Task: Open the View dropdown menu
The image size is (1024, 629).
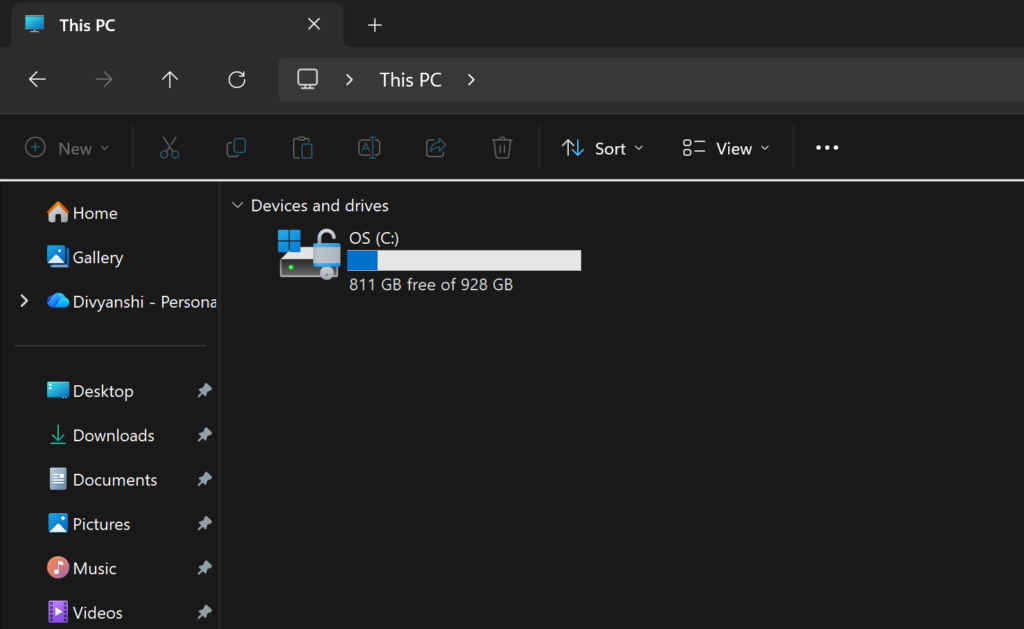Action: 726,148
